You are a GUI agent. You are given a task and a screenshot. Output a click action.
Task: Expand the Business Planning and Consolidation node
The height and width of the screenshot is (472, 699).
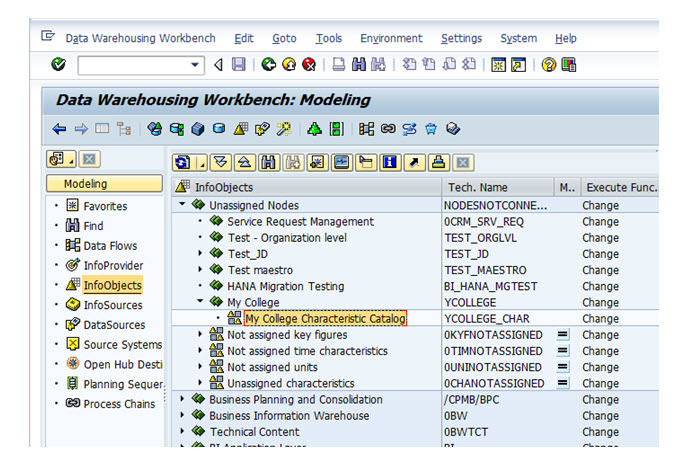(183, 399)
